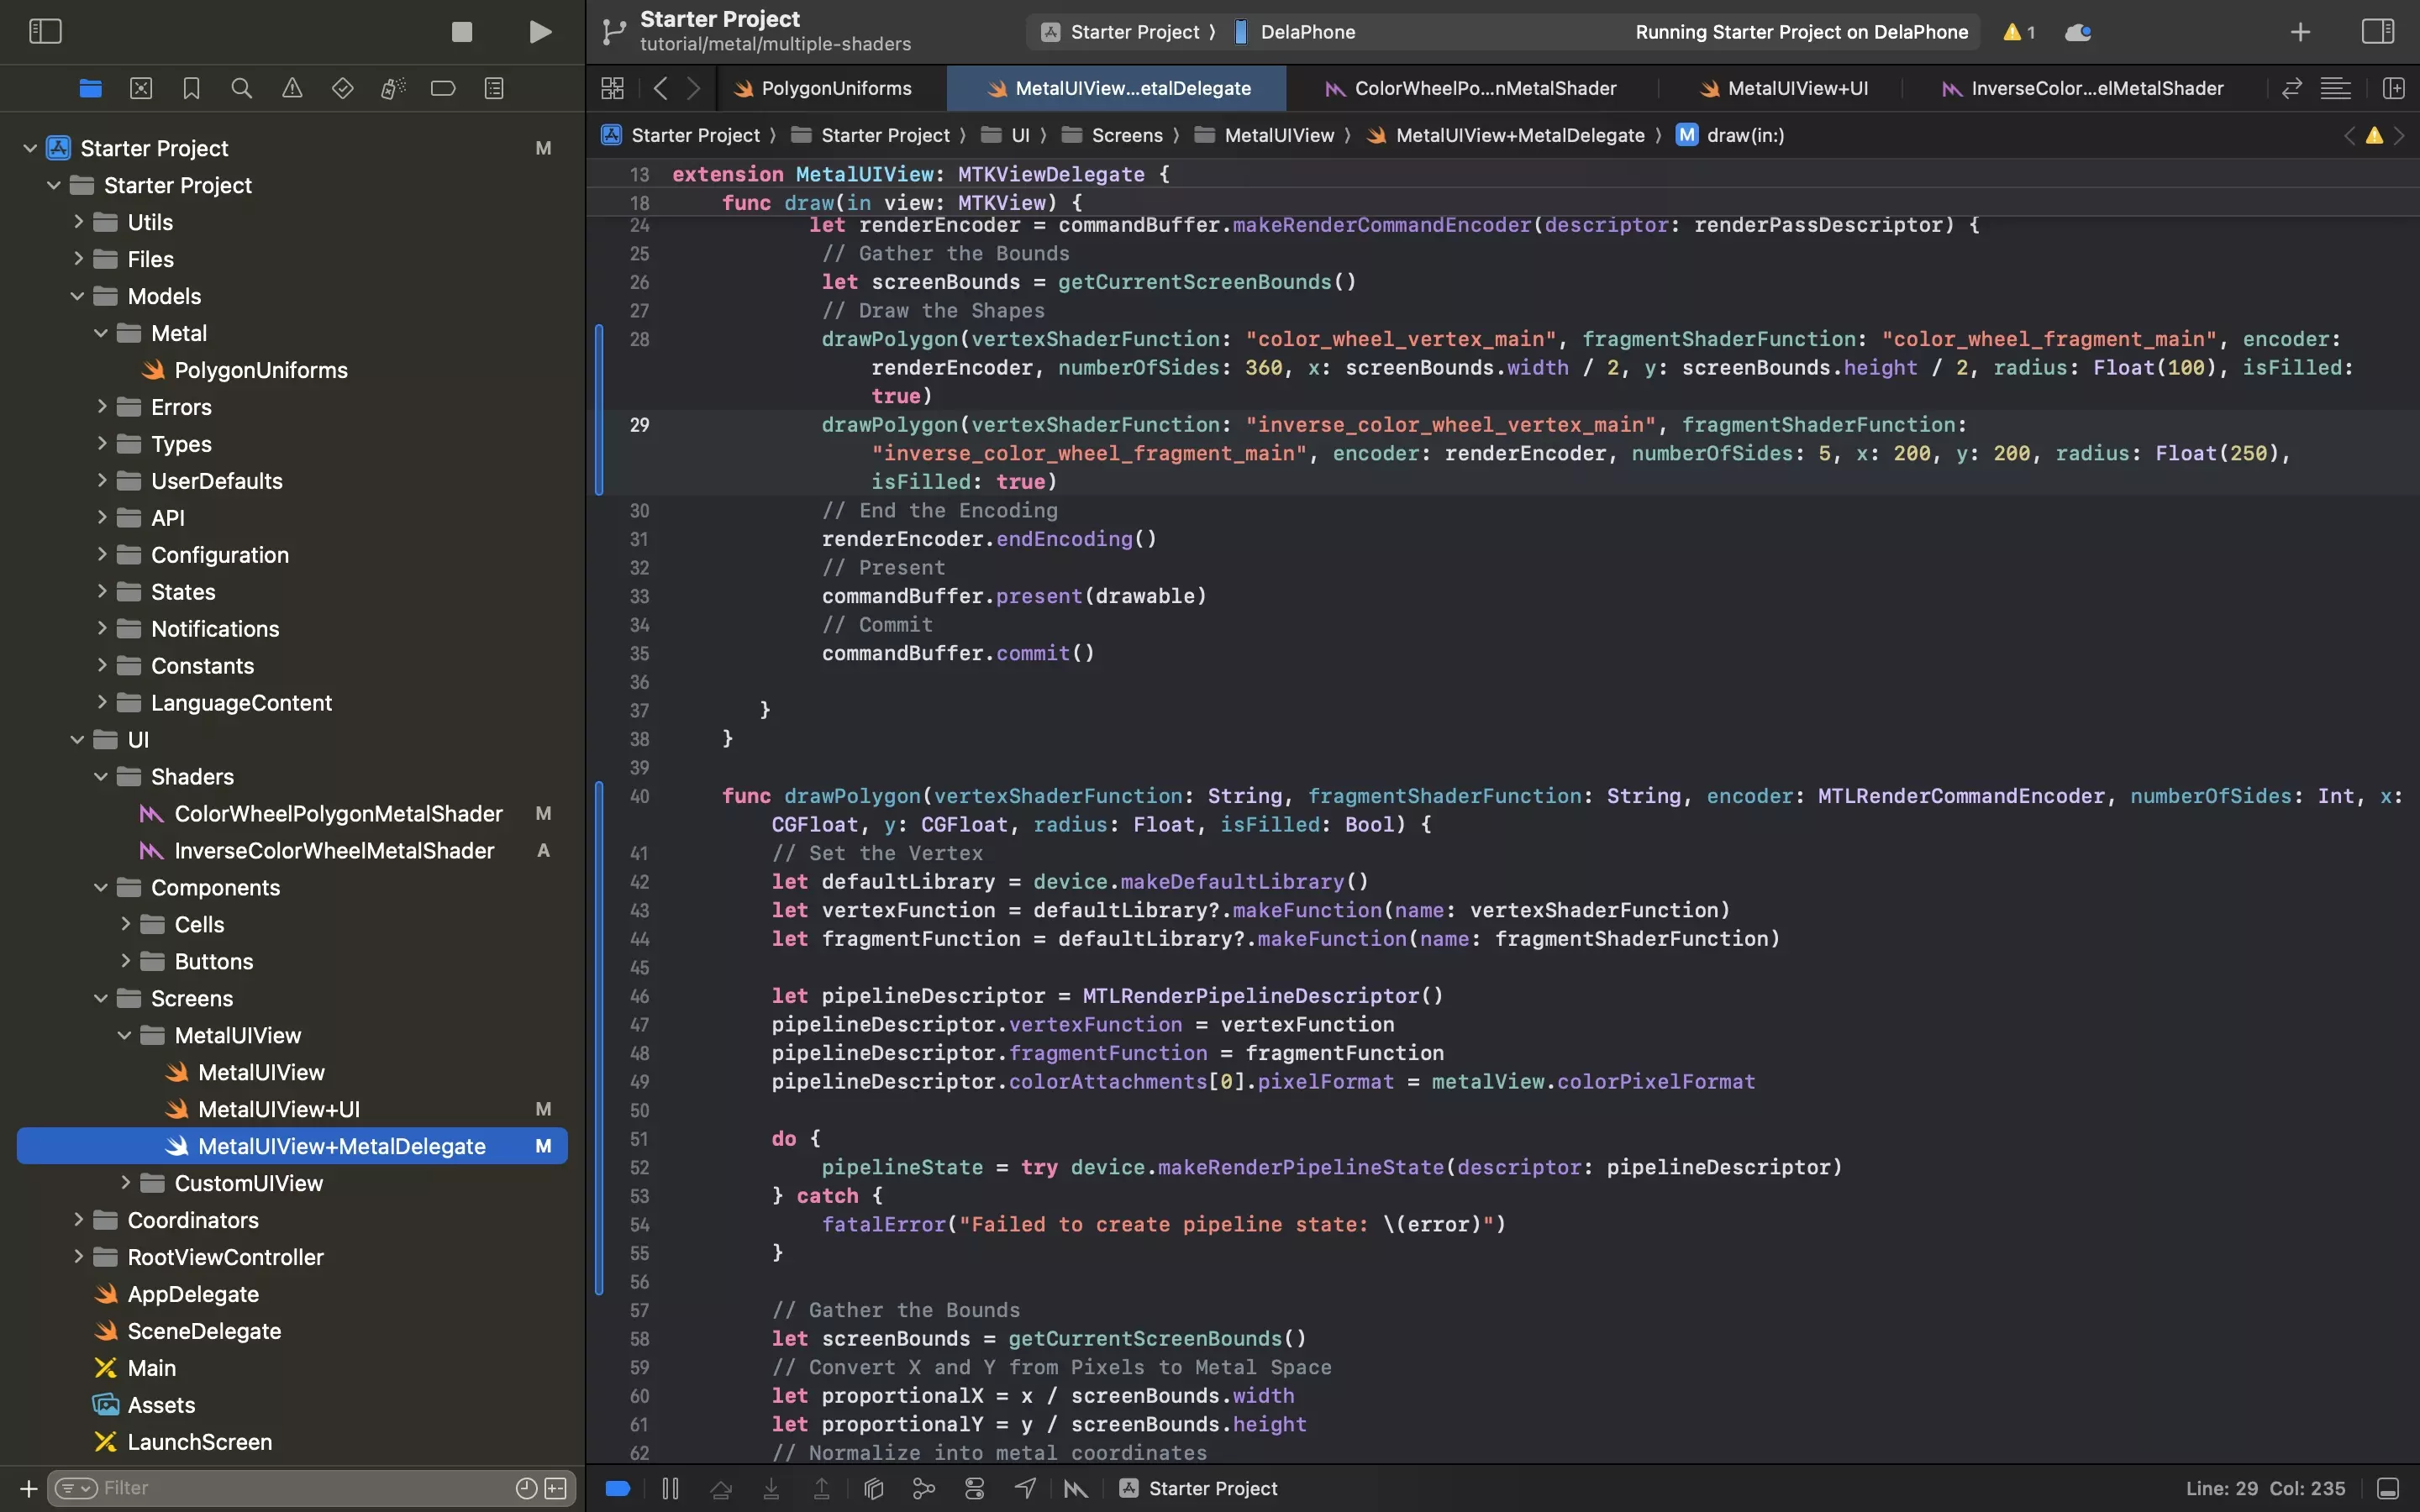Add a new editor split pane
The image size is (2420, 1512).
[2394, 88]
